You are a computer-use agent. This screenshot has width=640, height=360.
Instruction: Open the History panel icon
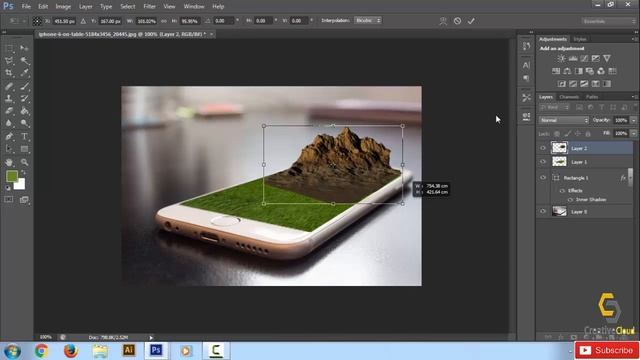[526, 46]
